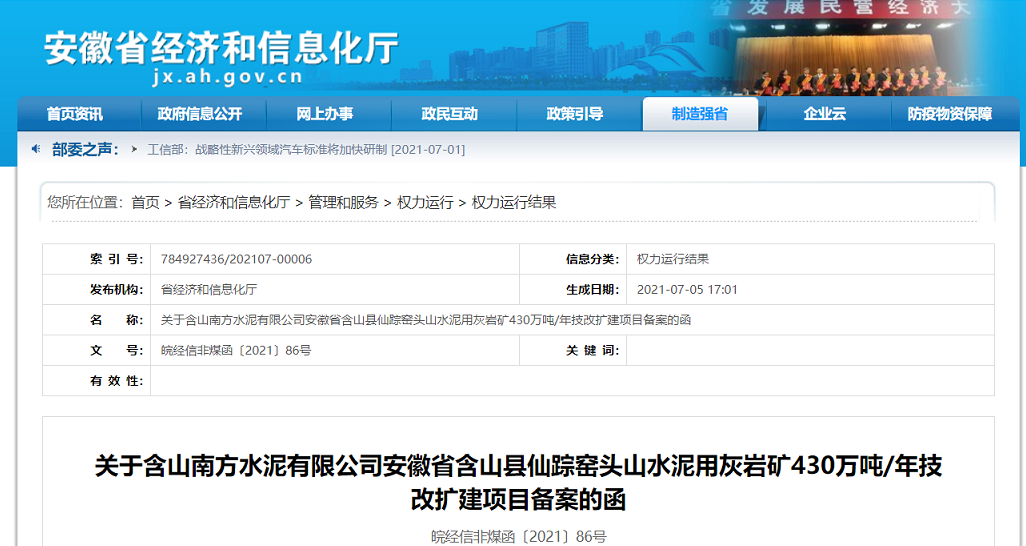The height and width of the screenshot is (546, 1026).
Task: Click 省经济和信息化厅 breadcrumb link
Action: pos(234,202)
